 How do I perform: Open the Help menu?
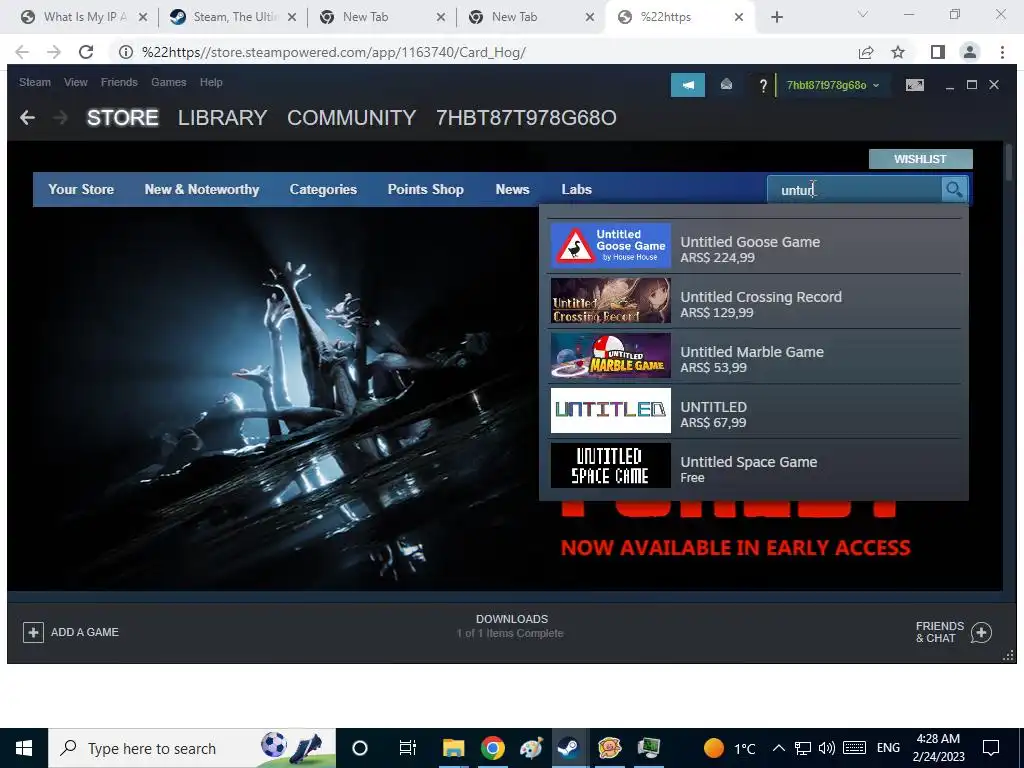pos(211,82)
